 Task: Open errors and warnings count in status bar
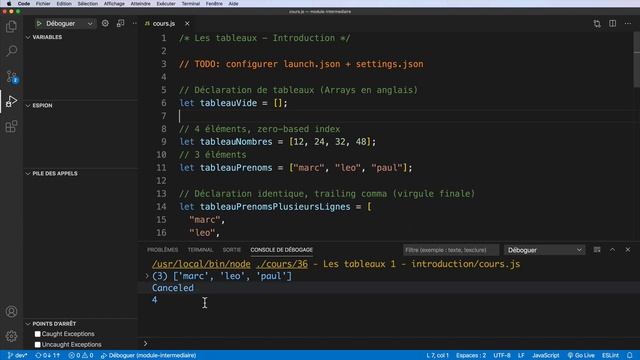(81, 356)
